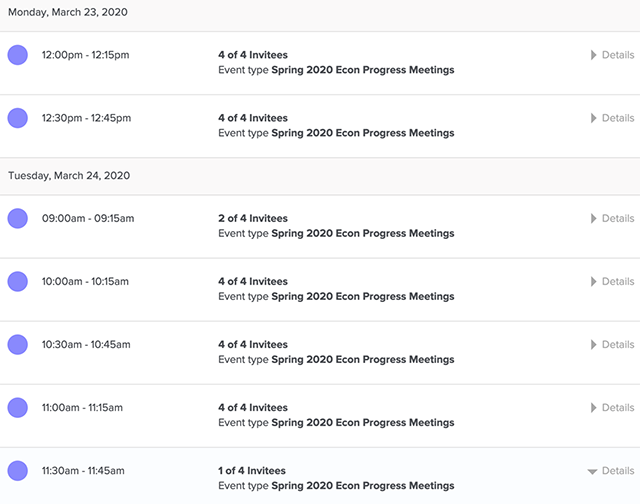640x504 pixels.
Task: Click the Monday, March 23, 2020 date header
Action: coord(68,12)
